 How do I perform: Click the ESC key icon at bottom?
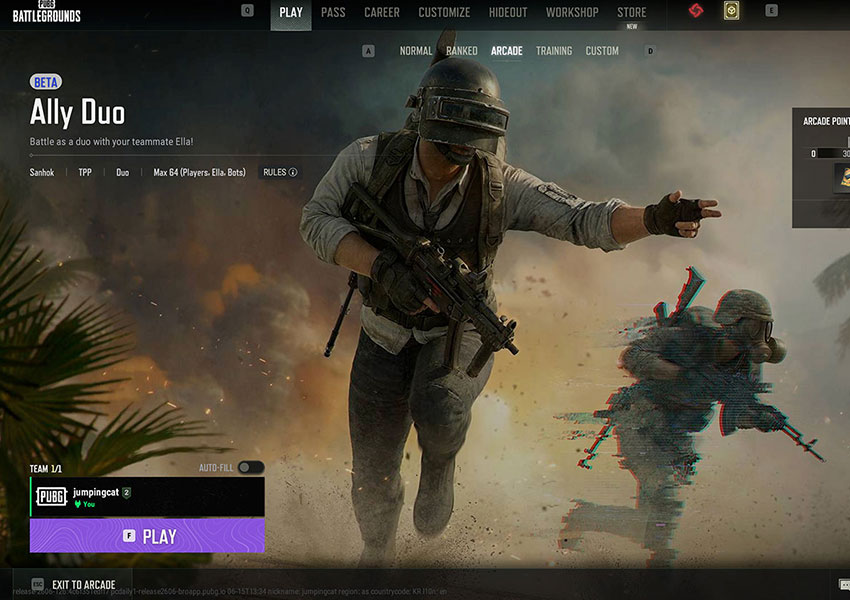37,584
